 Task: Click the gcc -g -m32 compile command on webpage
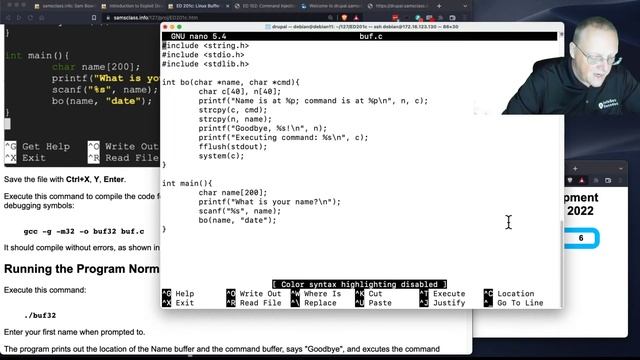pos(84,231)
